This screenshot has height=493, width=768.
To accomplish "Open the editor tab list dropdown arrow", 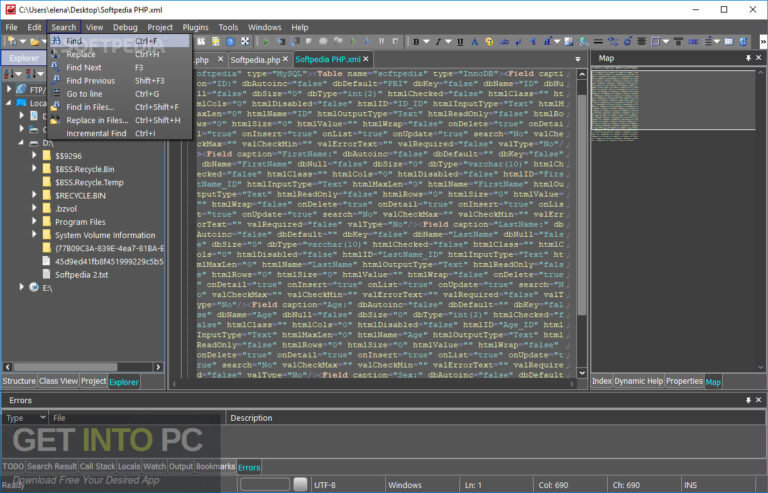I will coord(578,59).
